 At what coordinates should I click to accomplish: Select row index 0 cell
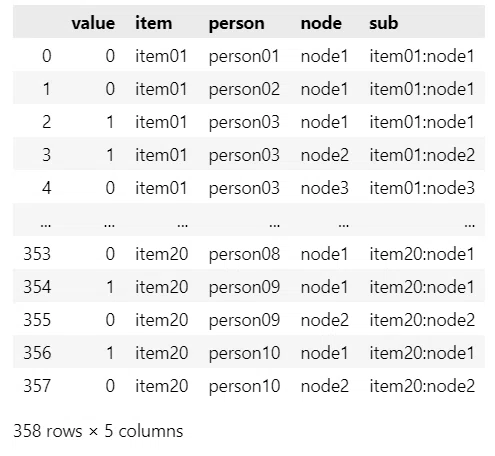[47, 56]
